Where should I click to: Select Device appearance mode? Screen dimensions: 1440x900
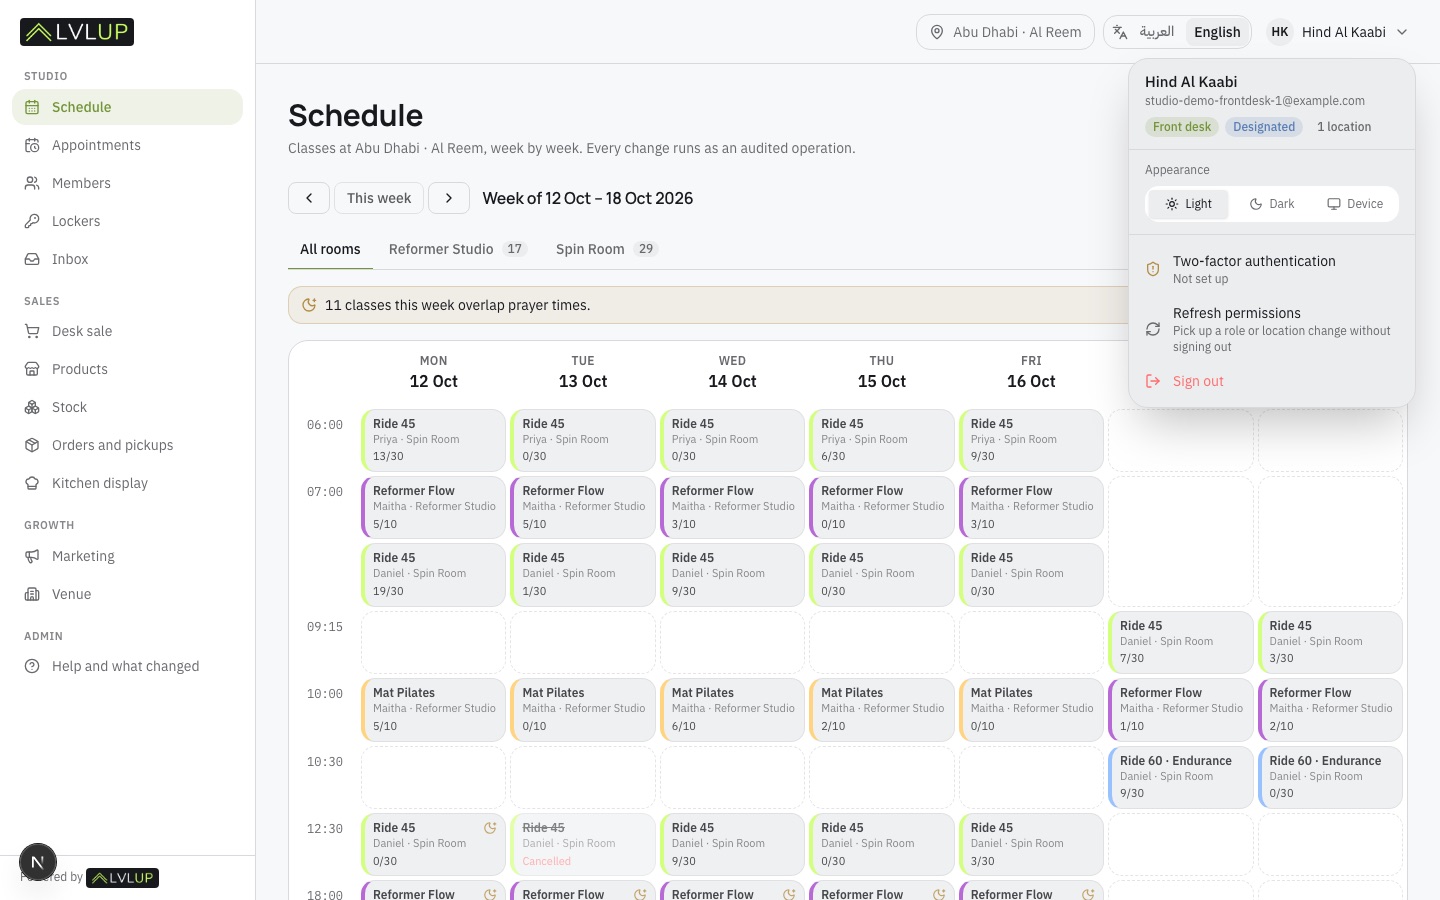click(x=1355, y=204)
